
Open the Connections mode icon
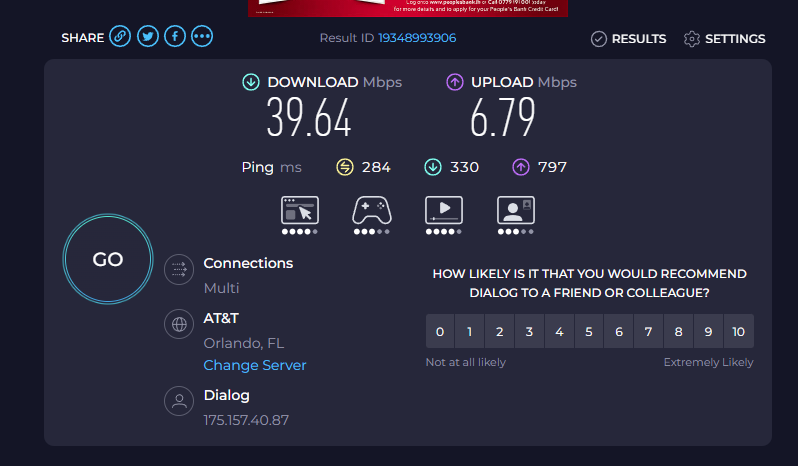179,269
